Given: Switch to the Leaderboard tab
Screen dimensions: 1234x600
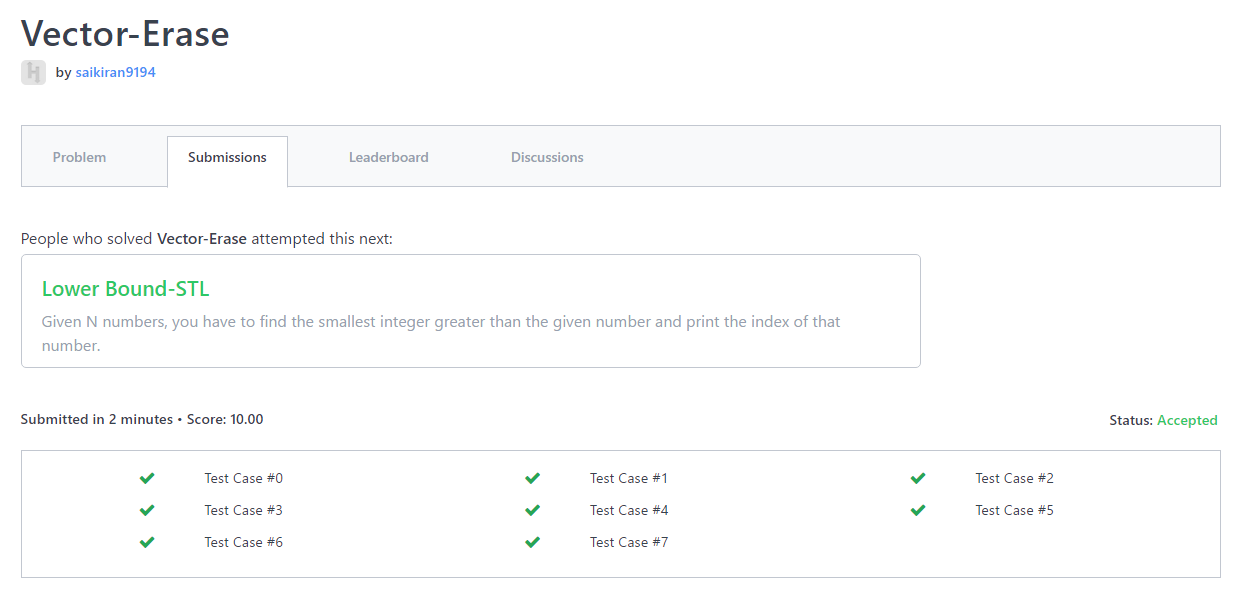Looking at the screenshot, I should pyautogui.click(x=388, y=157).
